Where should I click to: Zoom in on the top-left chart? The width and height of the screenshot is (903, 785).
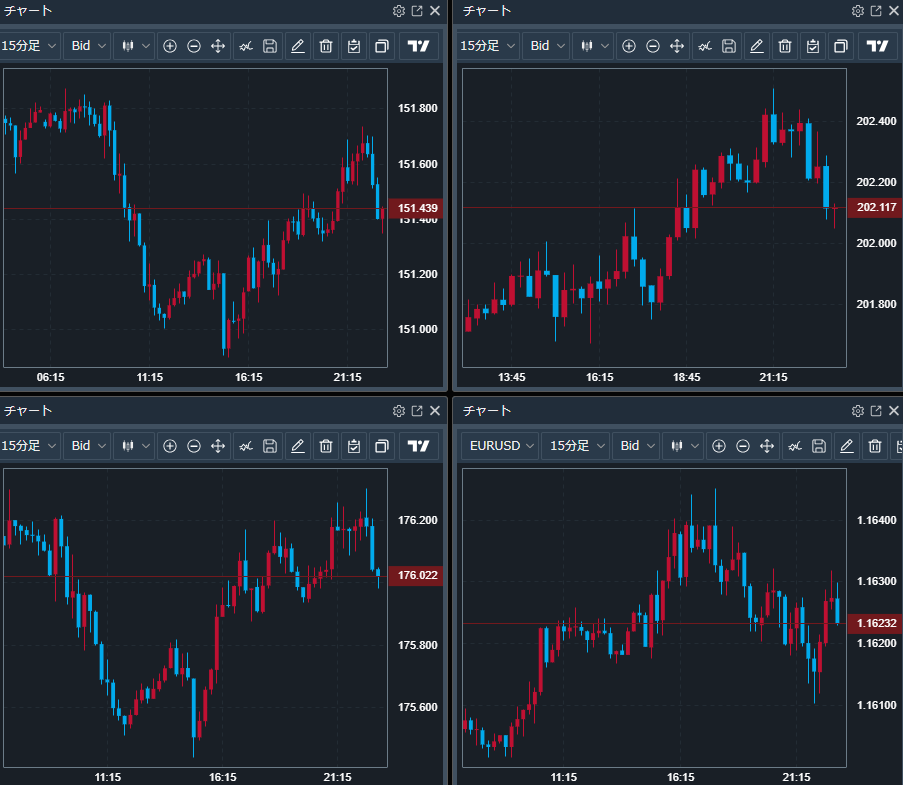[169, 46]
